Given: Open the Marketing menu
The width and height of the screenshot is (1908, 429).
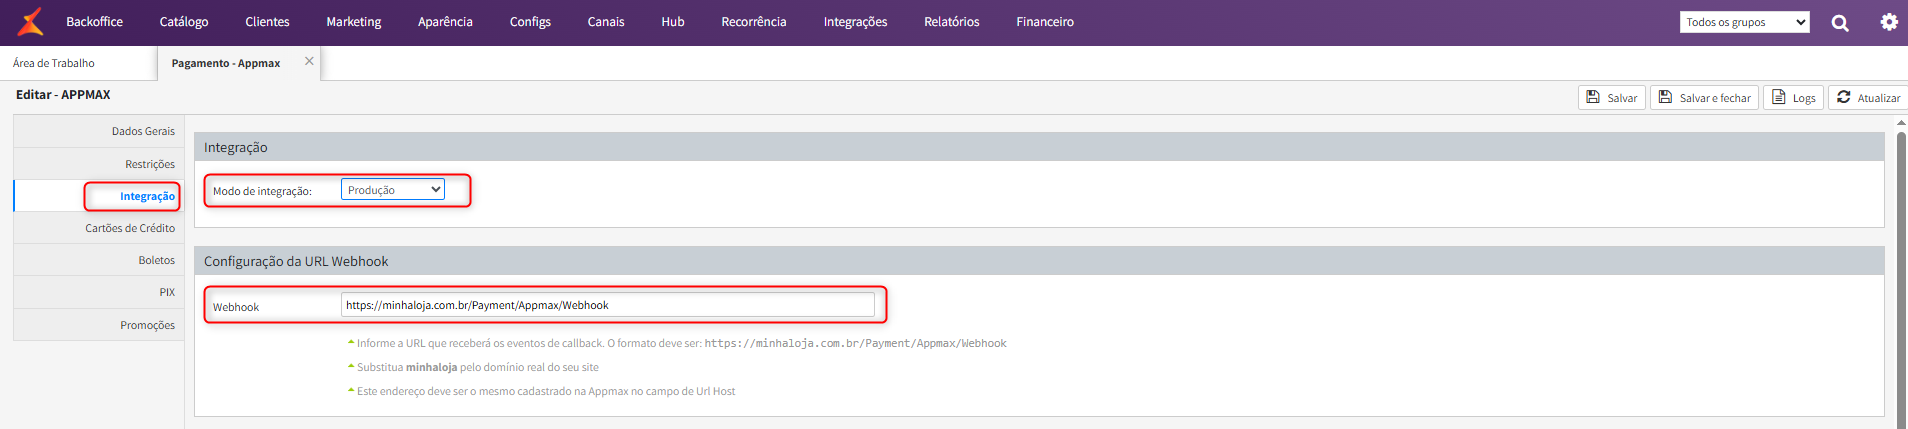Looking at the screenshot, I should 354,21.
